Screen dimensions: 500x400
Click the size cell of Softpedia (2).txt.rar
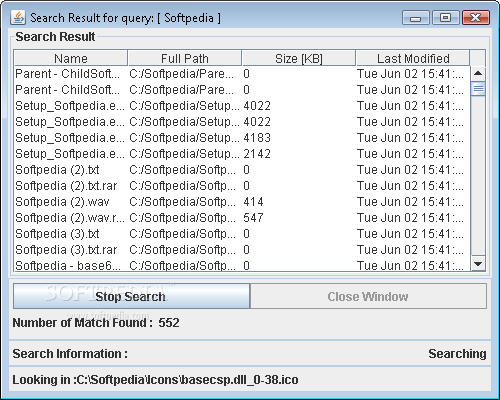pyautogui.click(x=246, y=186)
